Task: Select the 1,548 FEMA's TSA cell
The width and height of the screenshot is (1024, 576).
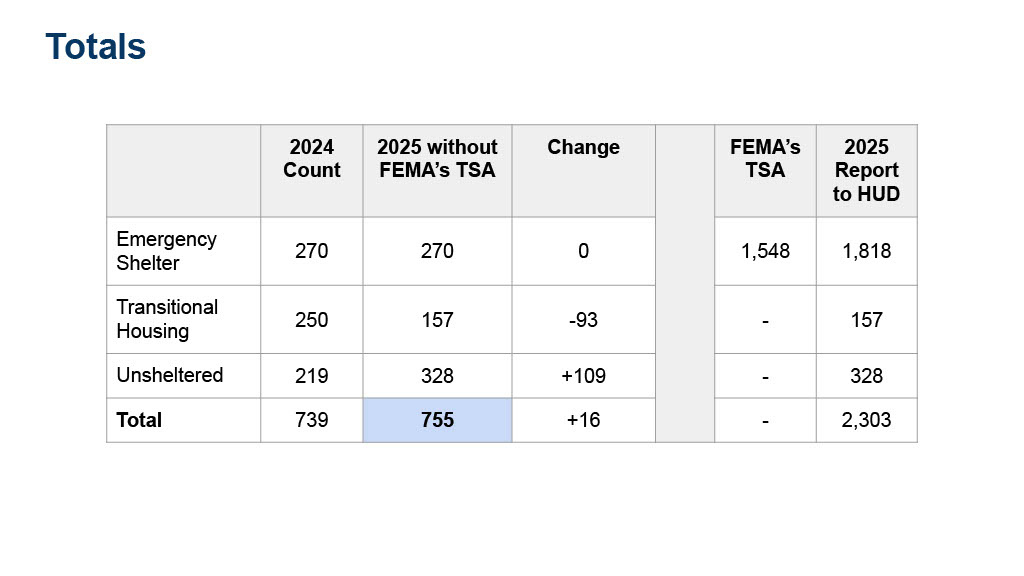Action: point(765,251)
